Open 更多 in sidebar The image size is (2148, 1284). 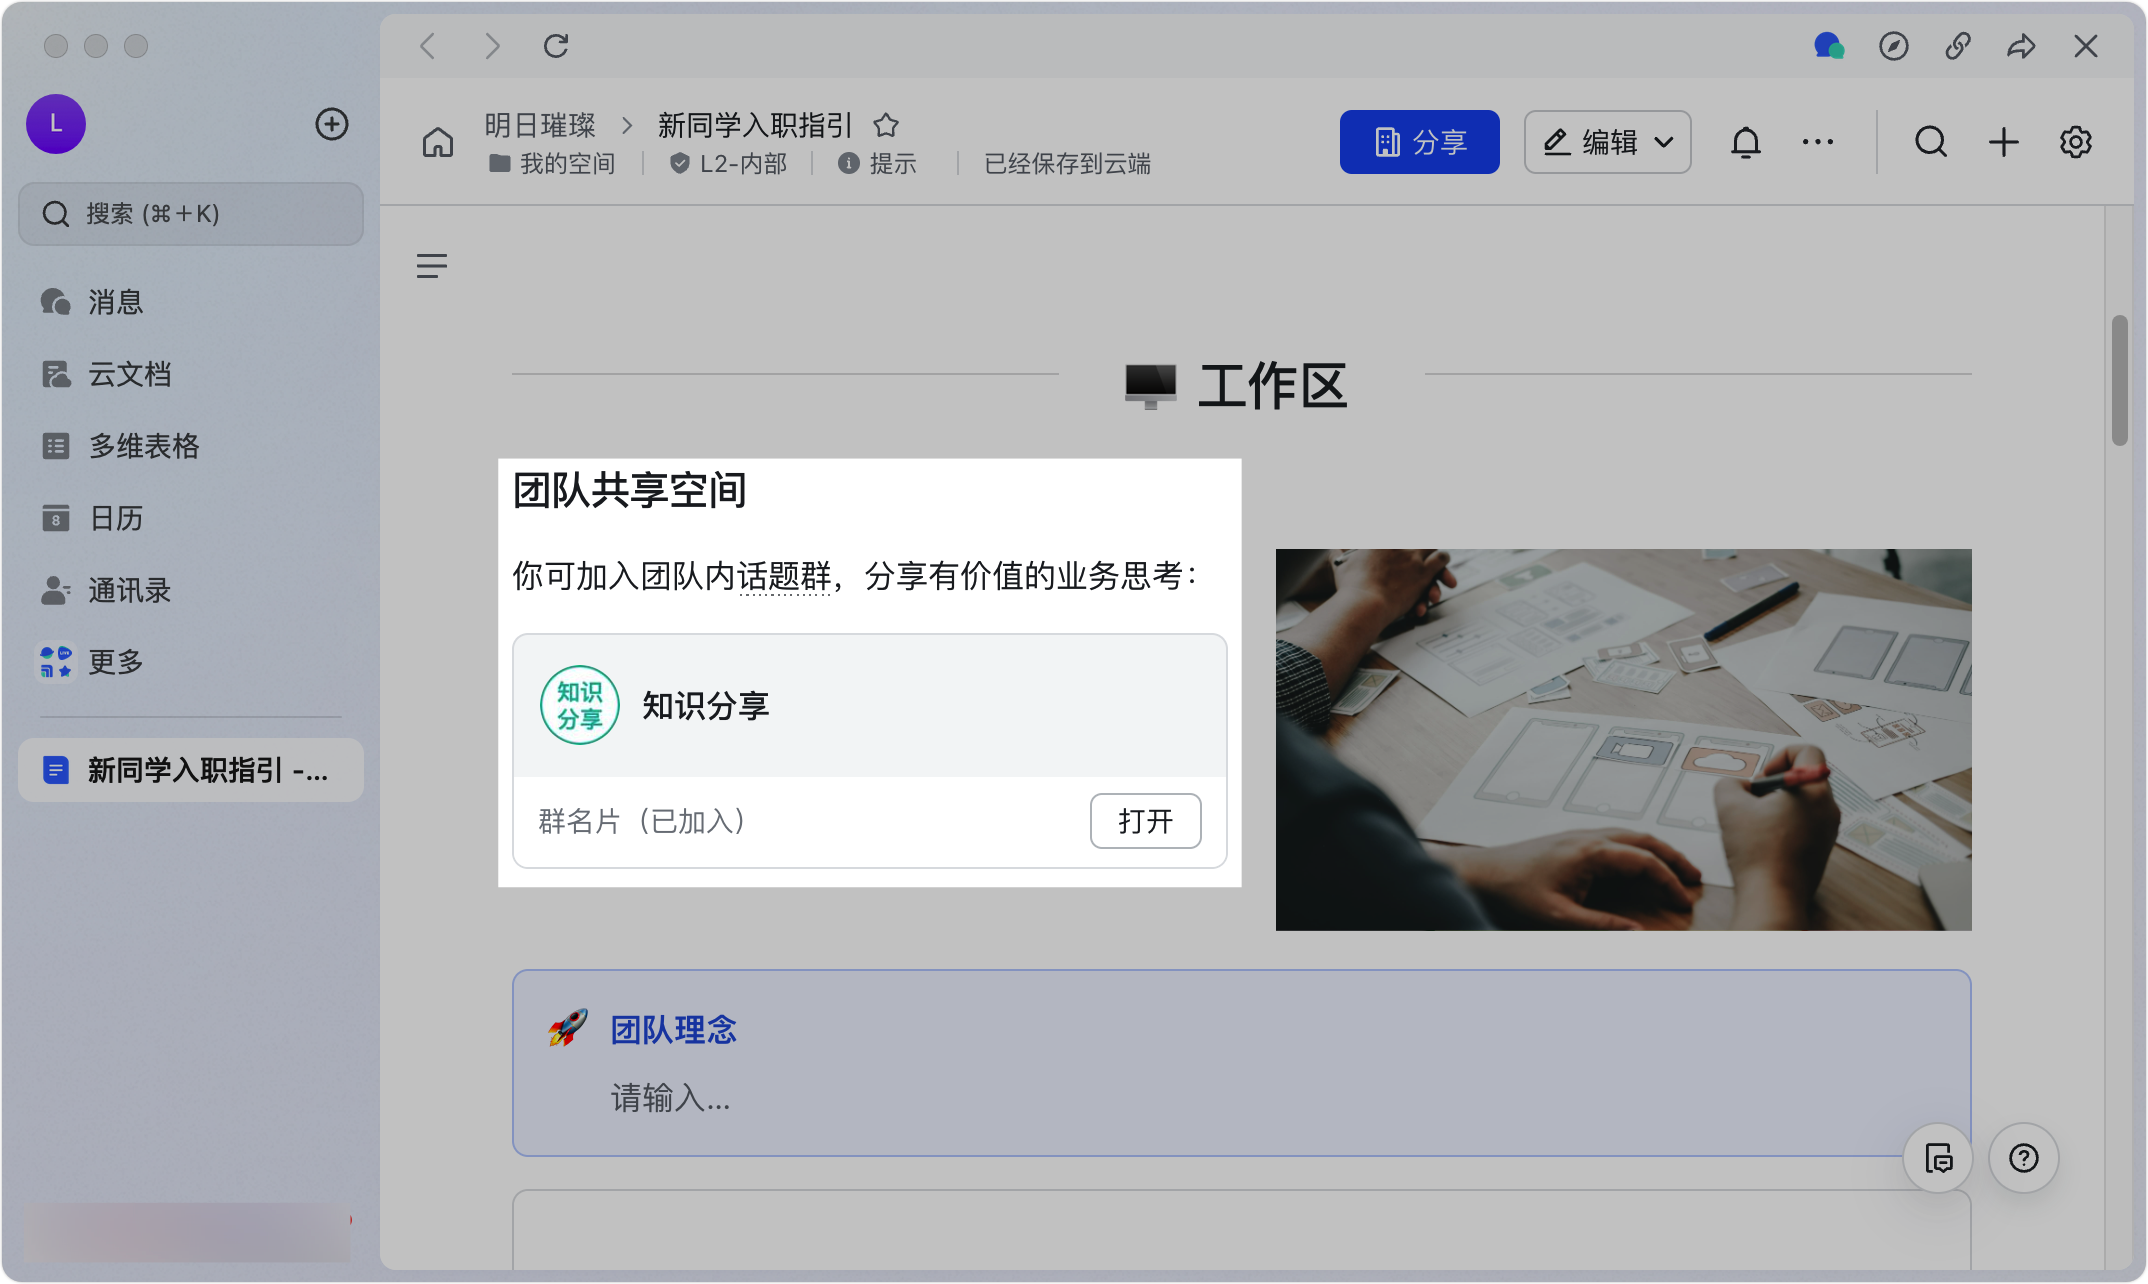click(190, 662)
